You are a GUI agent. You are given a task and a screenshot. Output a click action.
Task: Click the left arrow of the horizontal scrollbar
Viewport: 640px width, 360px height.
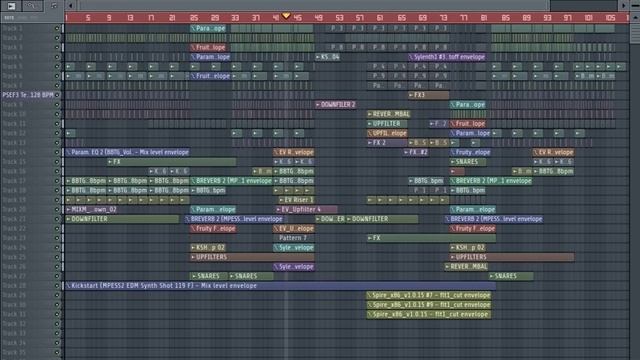tap(71, 6)
